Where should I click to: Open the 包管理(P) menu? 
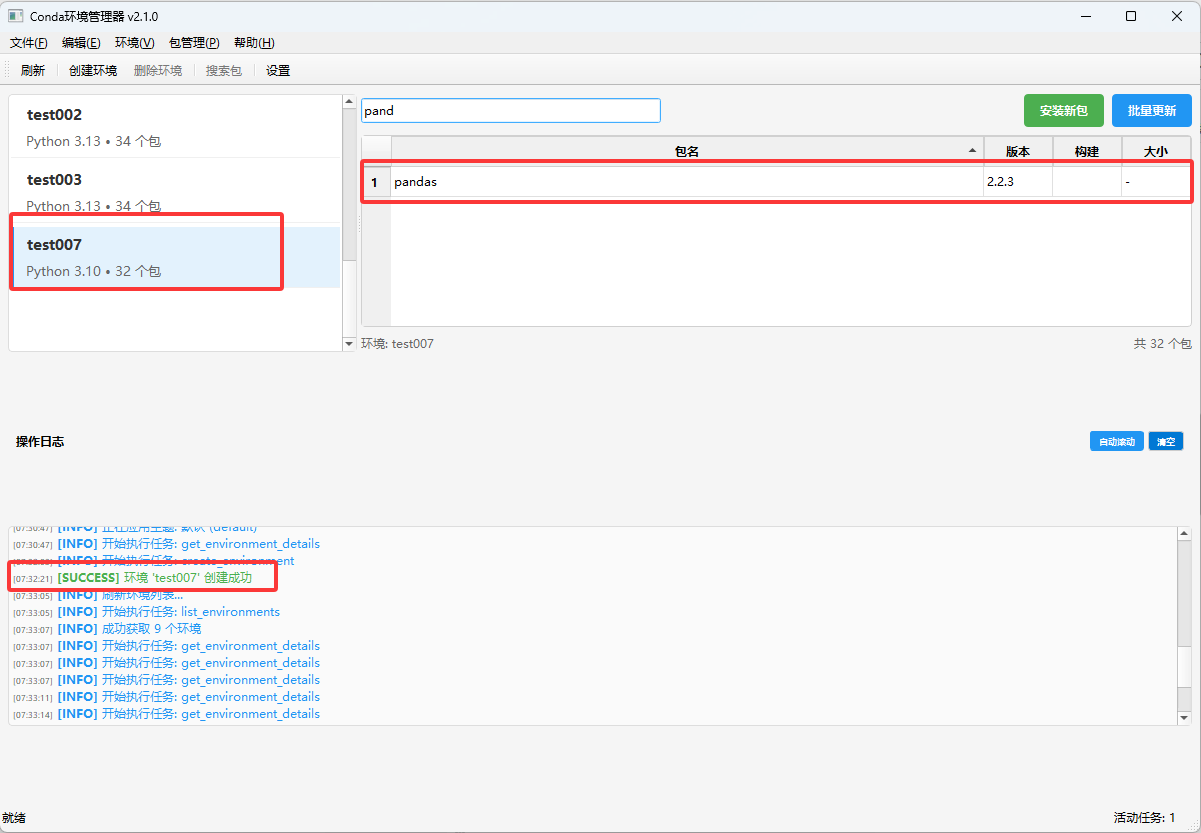click(194, 43)
